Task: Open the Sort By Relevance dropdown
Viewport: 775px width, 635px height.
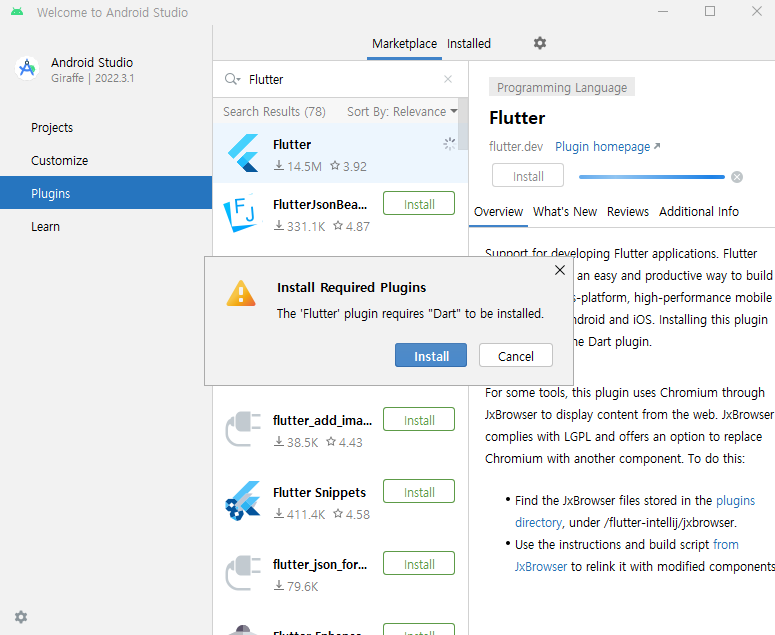Action: tap(402, 112)
